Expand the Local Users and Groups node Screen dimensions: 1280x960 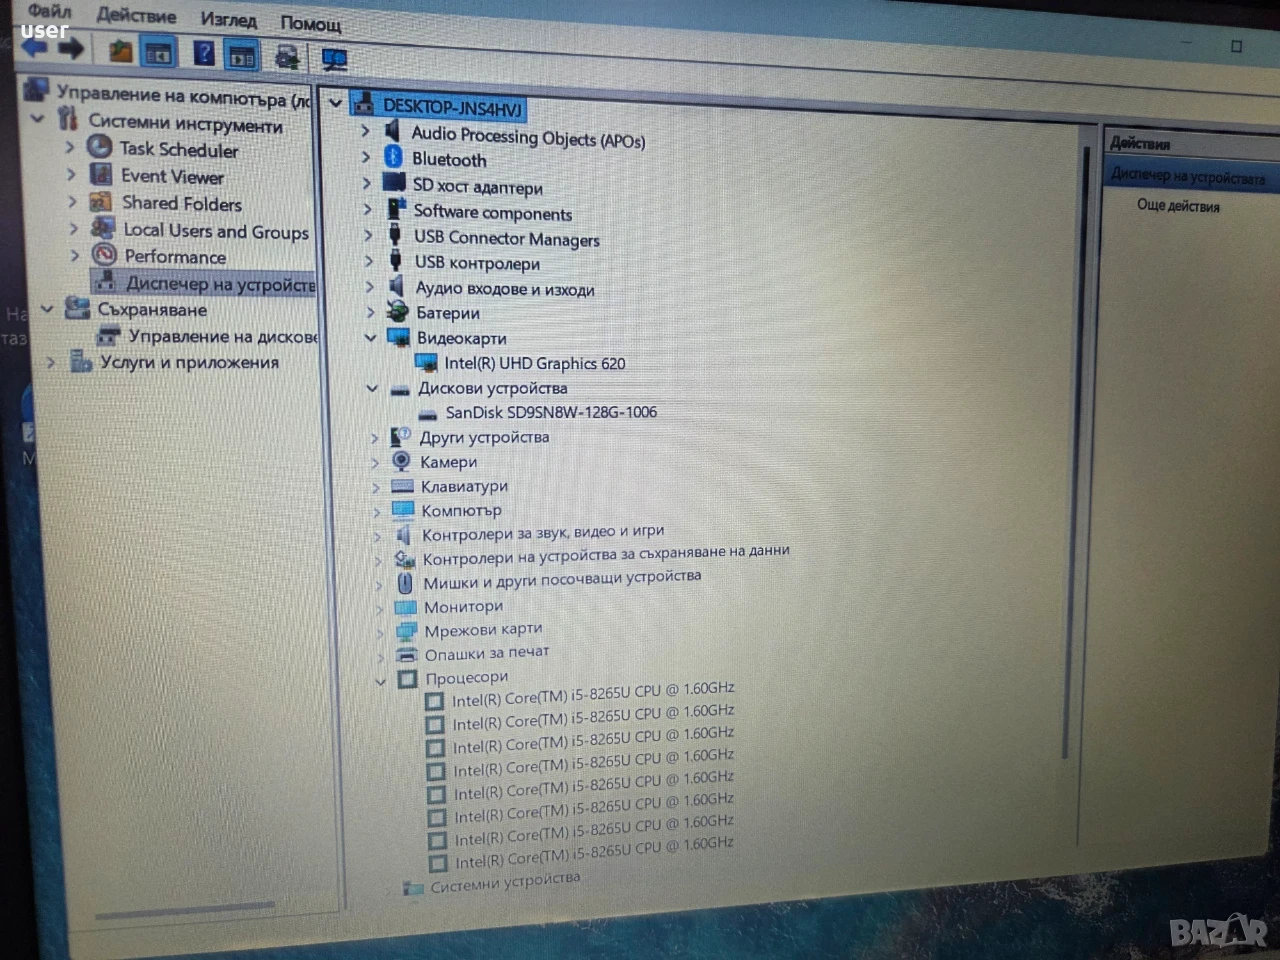(74, 228)
